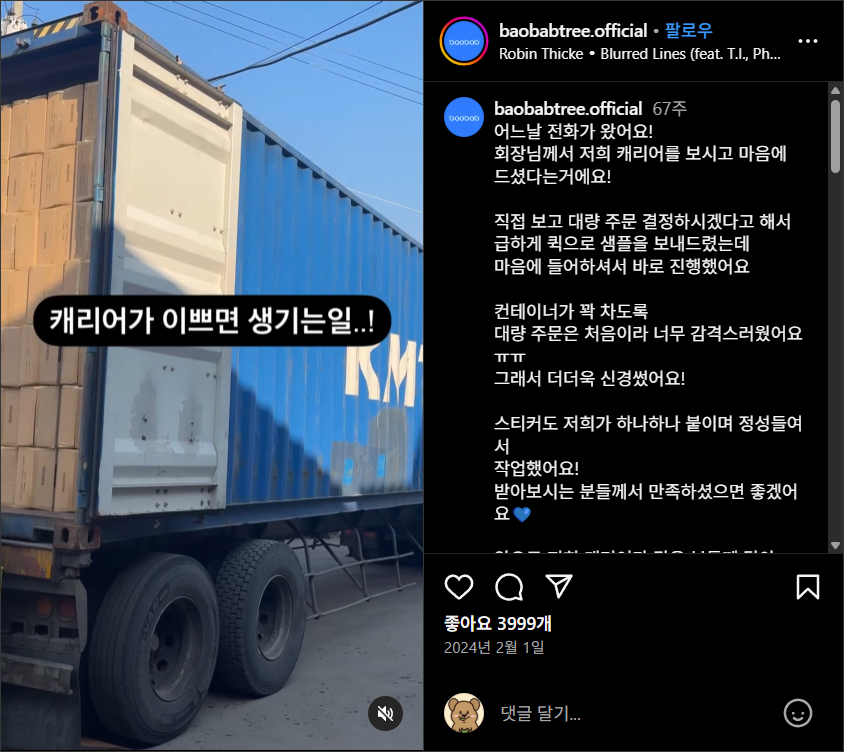Click the blue avatar beside the caption

(x=463, y=117)
